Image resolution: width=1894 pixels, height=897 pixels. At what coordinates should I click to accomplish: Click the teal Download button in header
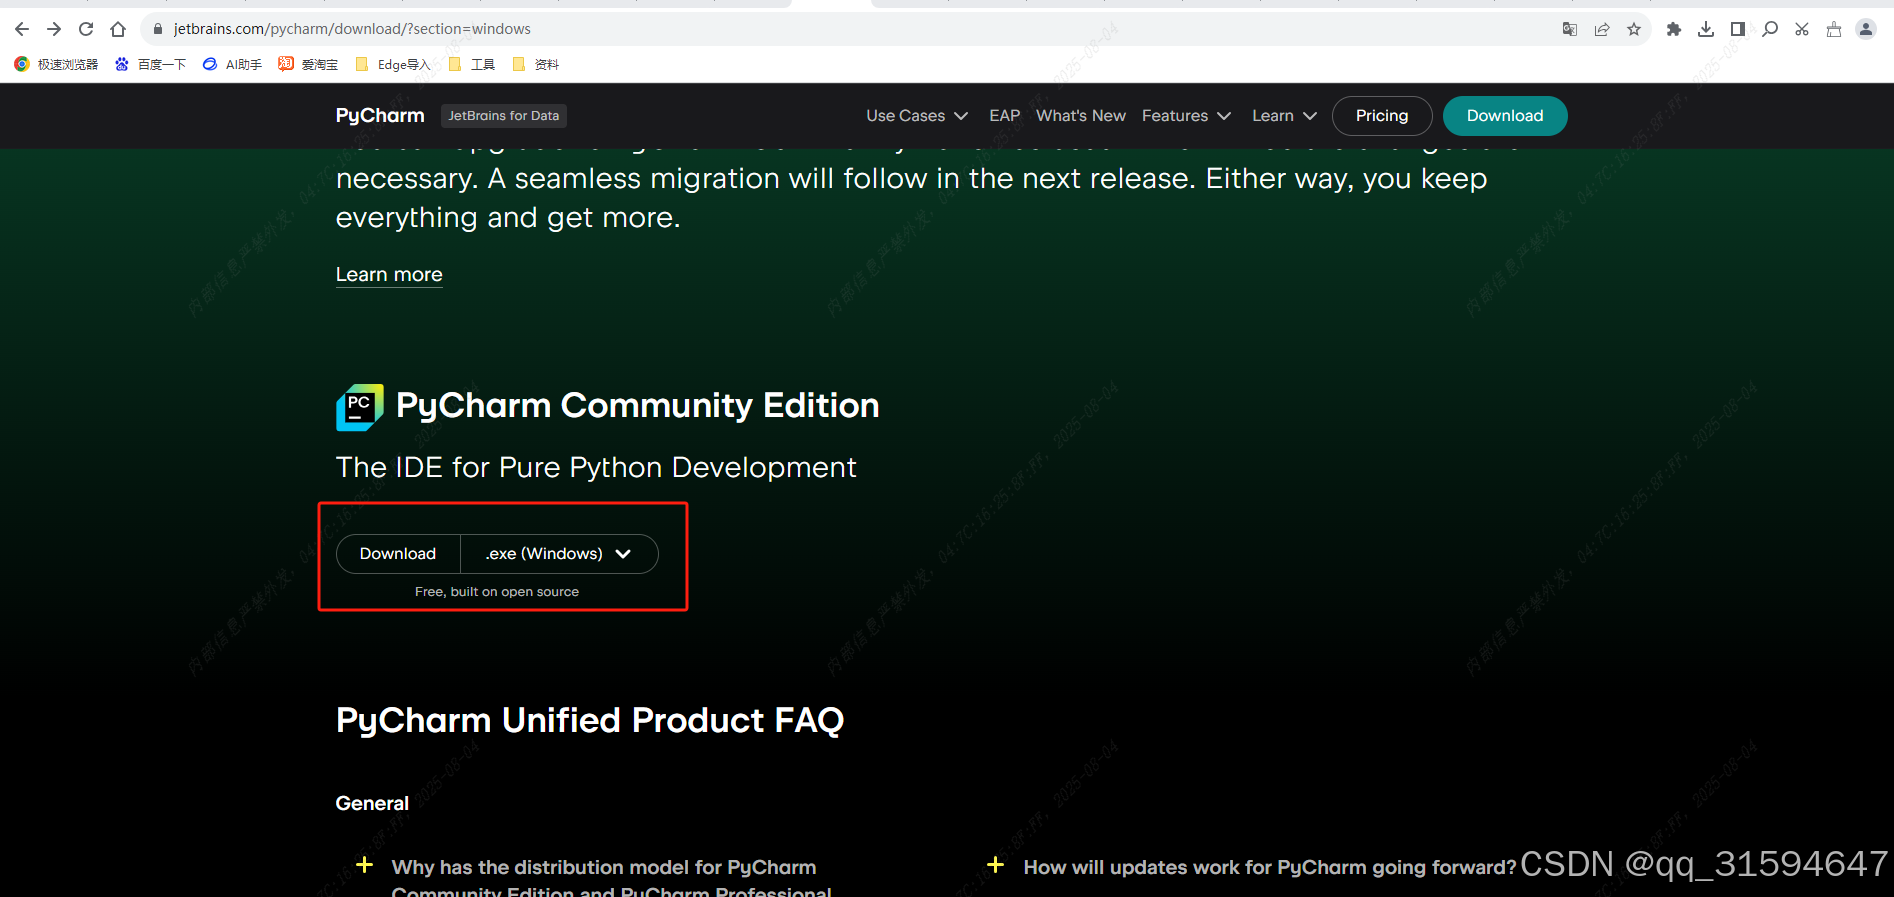(x=1505, y=116)
